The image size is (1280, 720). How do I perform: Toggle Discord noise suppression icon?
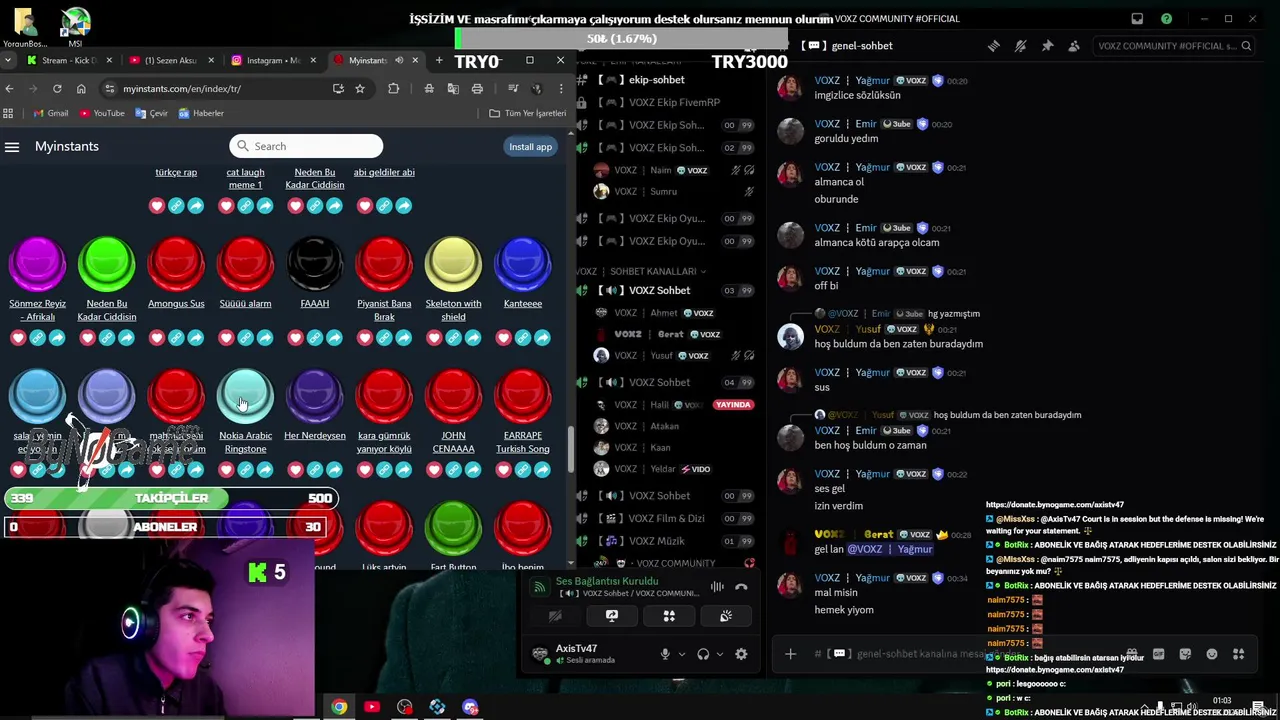coord(717,587)
